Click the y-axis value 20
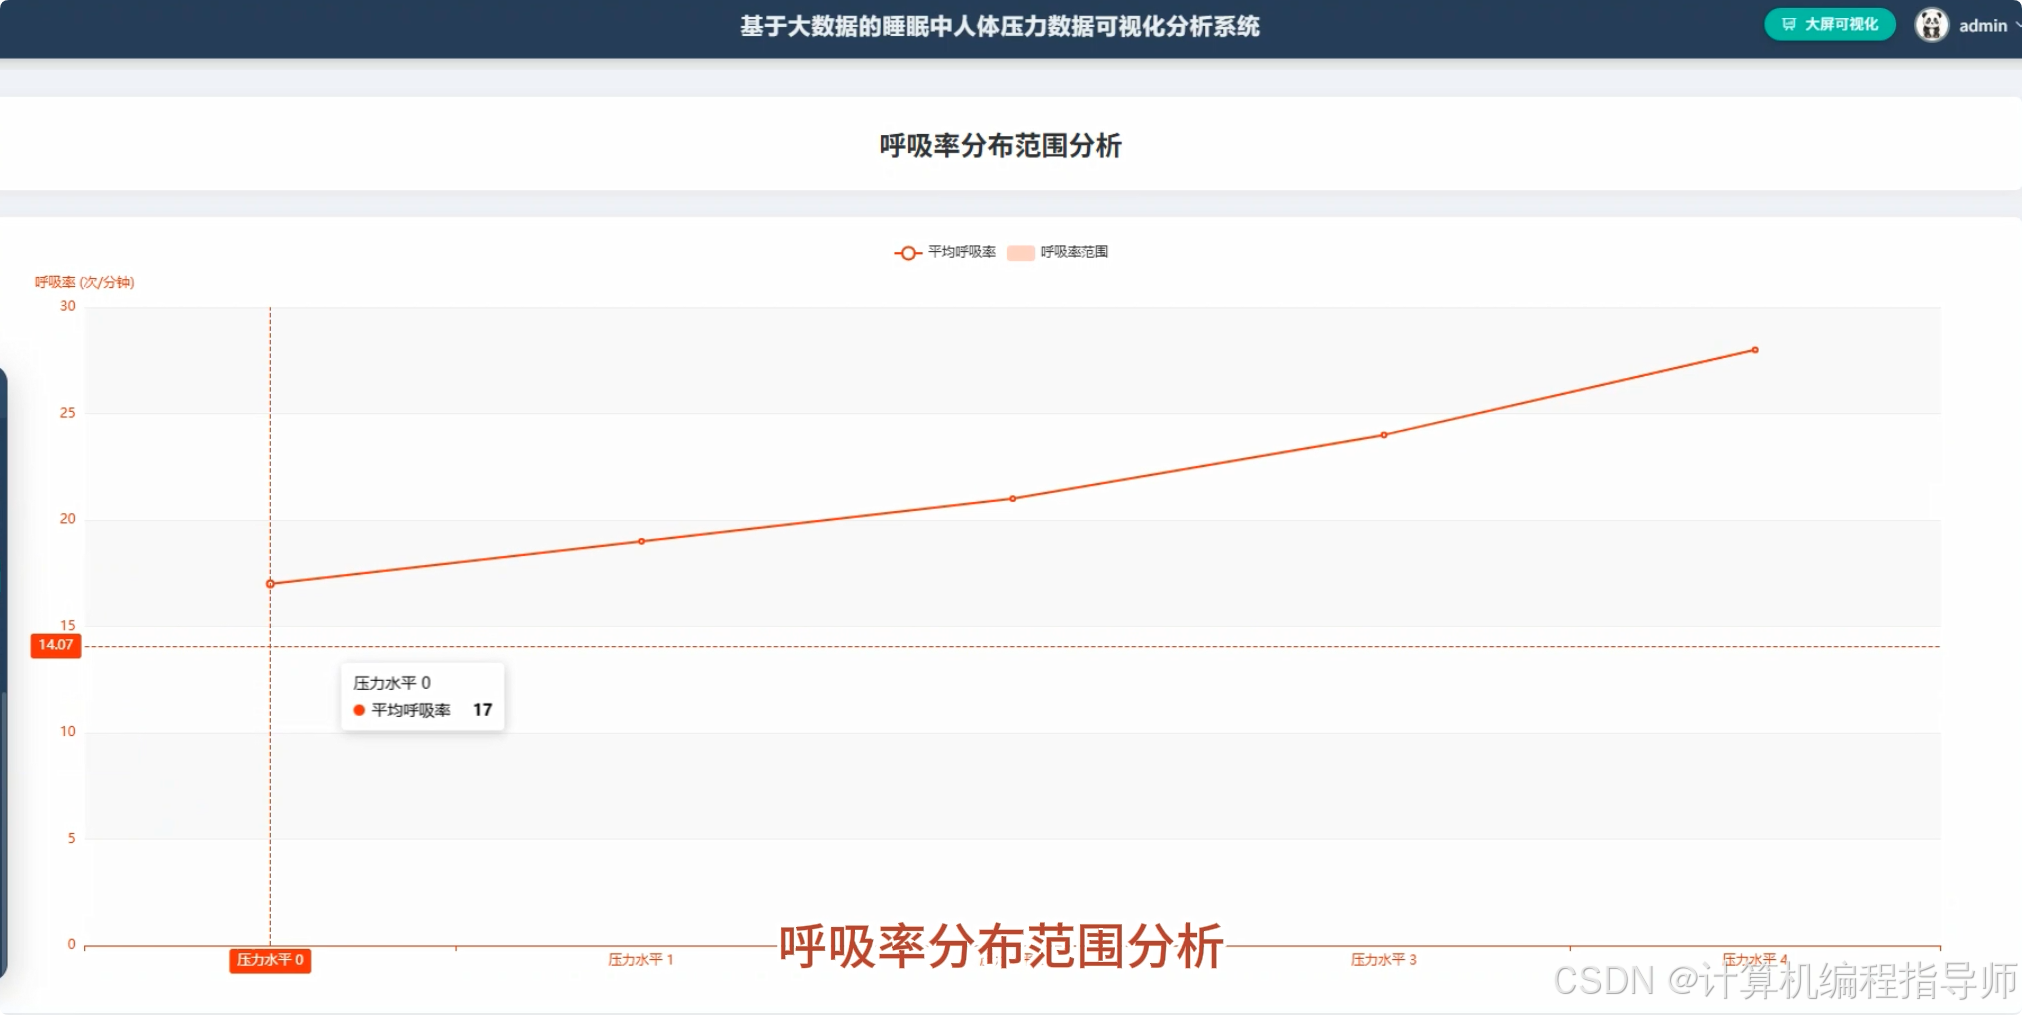The image size is (2022, 1015). [x=68, y=518]
